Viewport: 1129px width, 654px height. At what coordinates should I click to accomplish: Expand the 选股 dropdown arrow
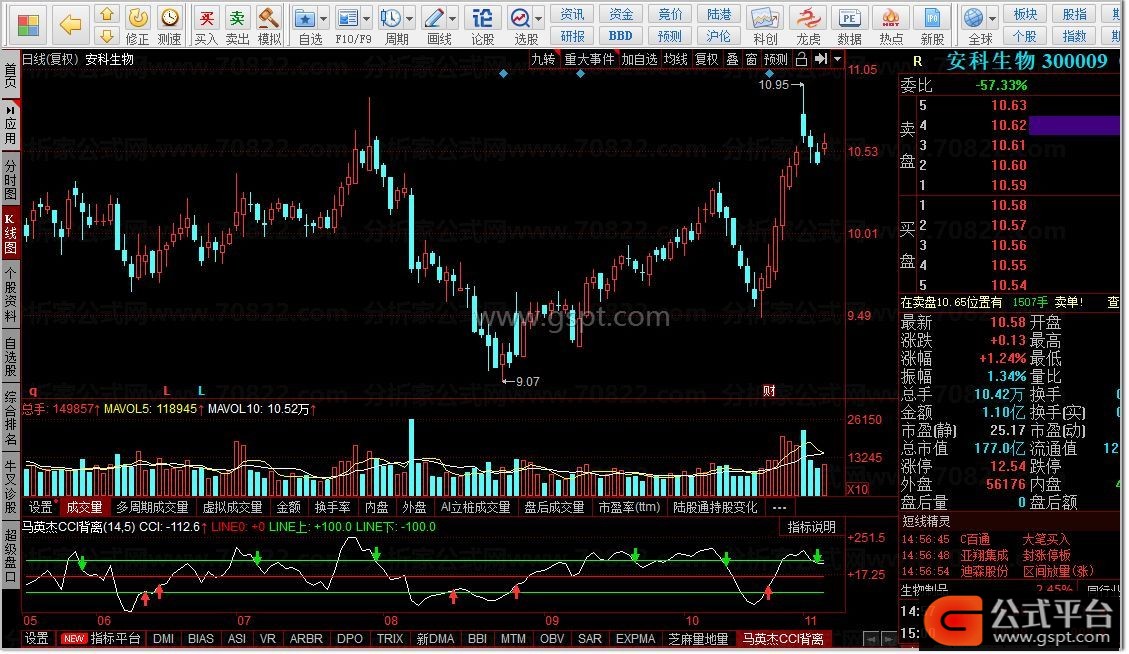click(x=538, y=19)
